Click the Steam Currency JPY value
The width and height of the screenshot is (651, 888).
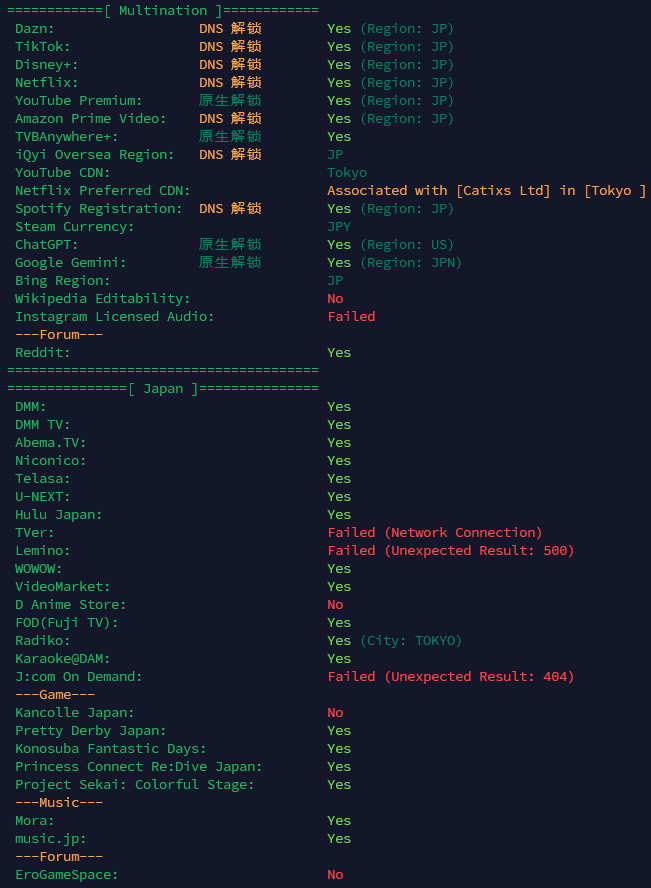[339, 226]
